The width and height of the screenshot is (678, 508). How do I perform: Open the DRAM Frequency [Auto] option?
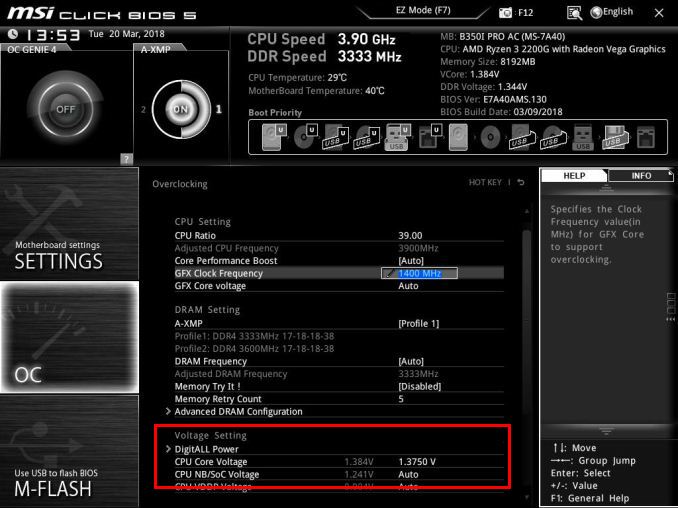tap(411, 361)
